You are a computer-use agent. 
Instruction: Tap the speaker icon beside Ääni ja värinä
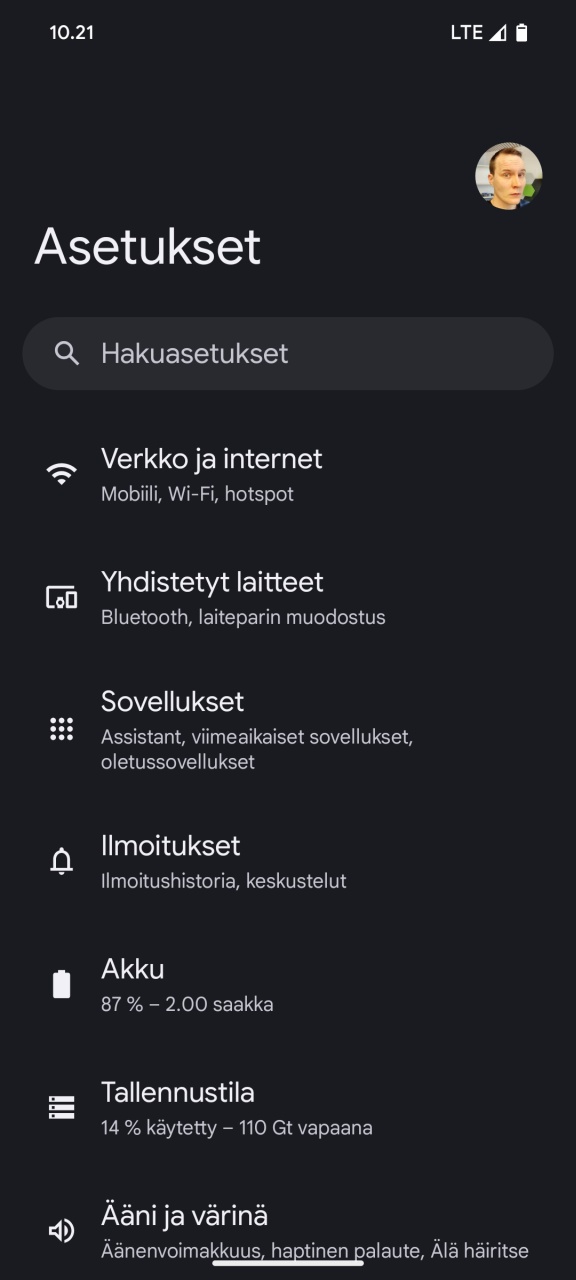(x=62, y=1231)
